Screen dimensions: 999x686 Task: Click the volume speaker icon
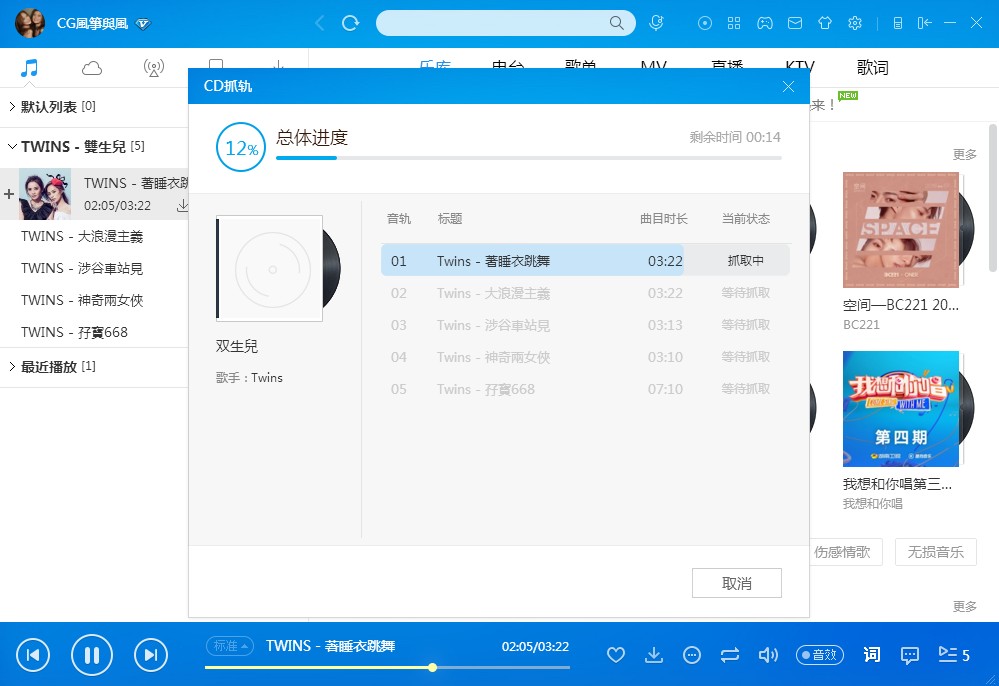tap(768, 655)
